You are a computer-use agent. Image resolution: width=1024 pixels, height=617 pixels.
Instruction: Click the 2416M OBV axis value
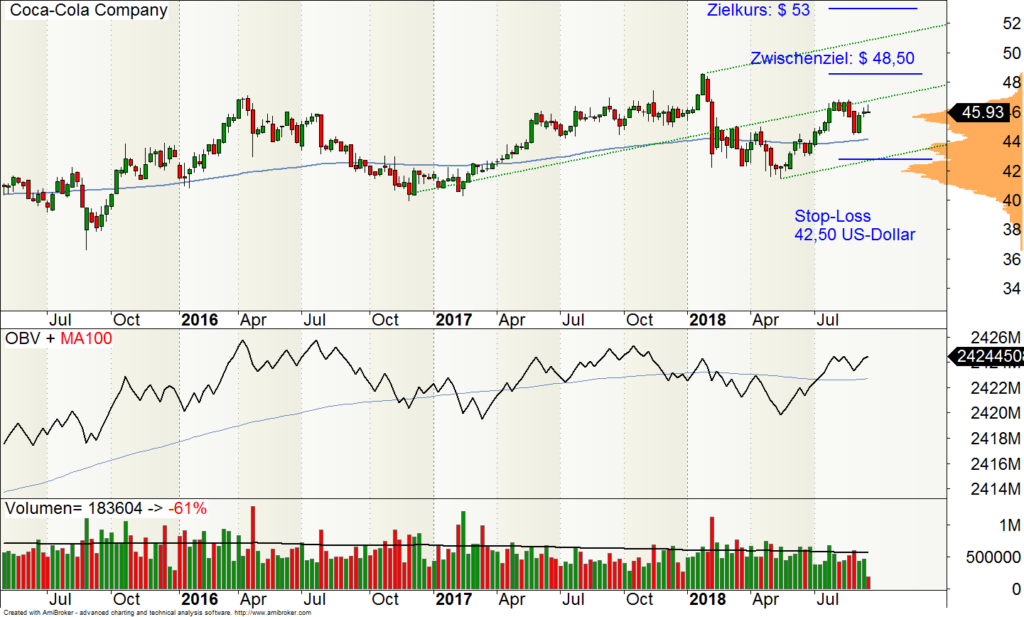995,464
